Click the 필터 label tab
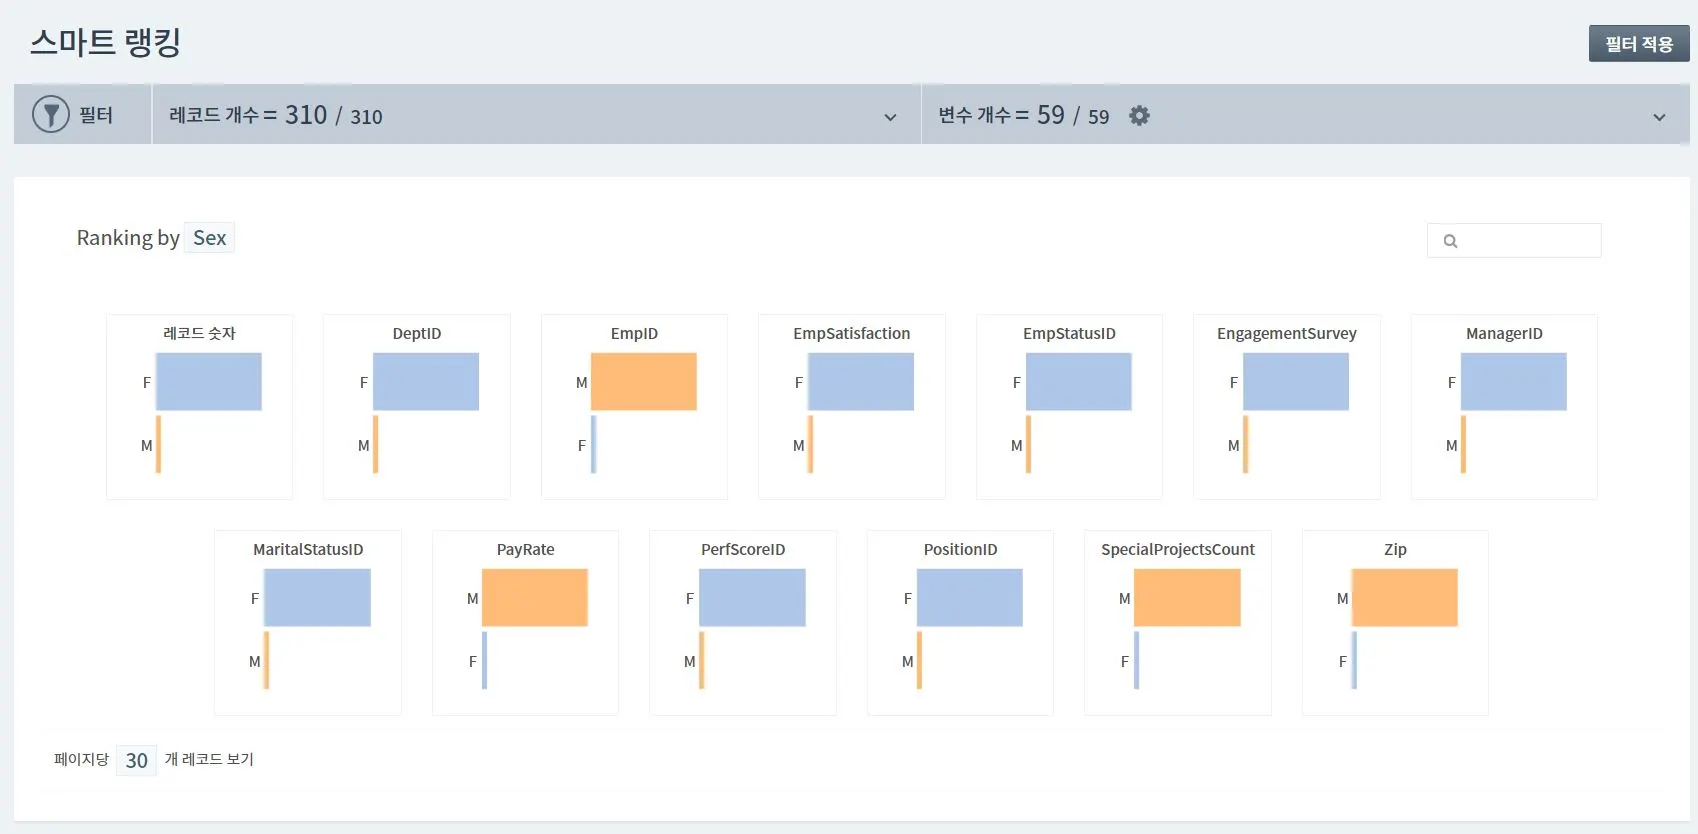This screenshot has width=1698, height=834. pos(96,115)
